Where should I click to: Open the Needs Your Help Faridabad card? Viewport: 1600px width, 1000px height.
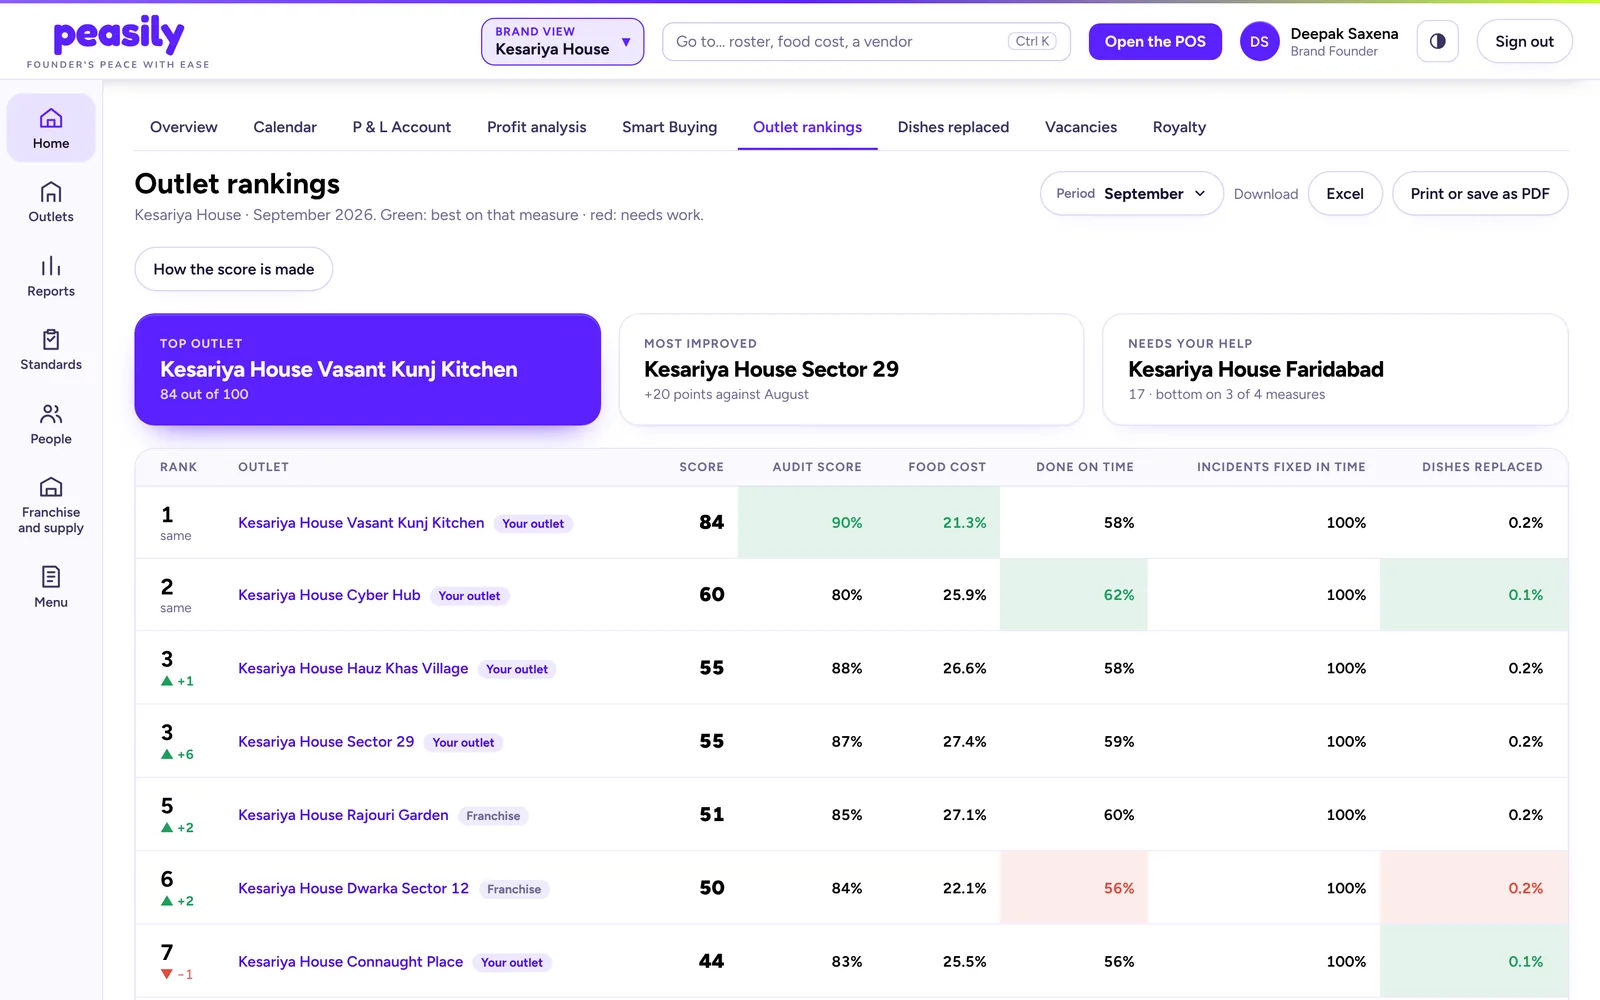coord(1335,369)
